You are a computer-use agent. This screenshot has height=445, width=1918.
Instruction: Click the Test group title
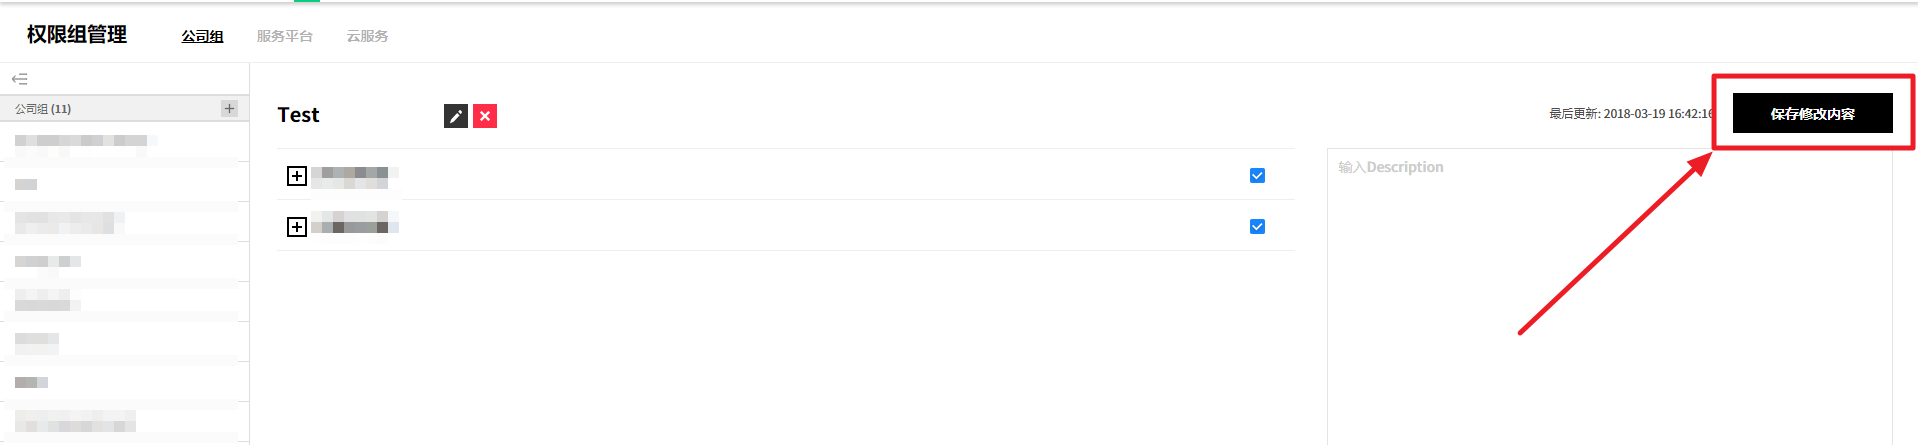[x=298, y=115]
